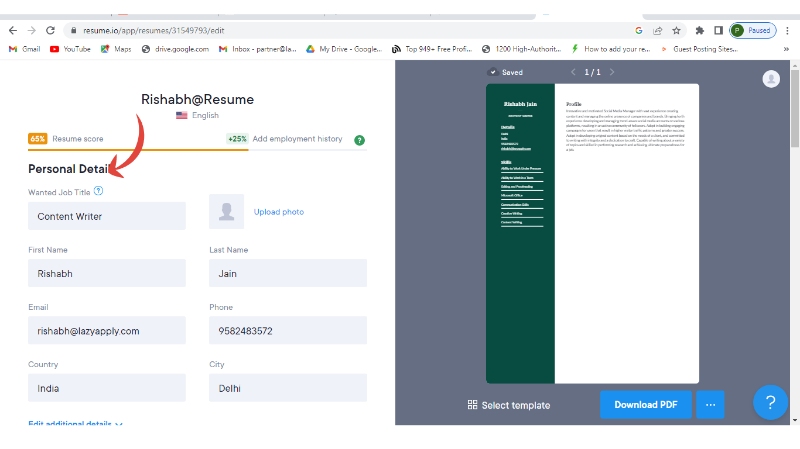This screenshot has width=800, height=449.
Task: Click the more options ellipsis button
Action: (710, 405)
